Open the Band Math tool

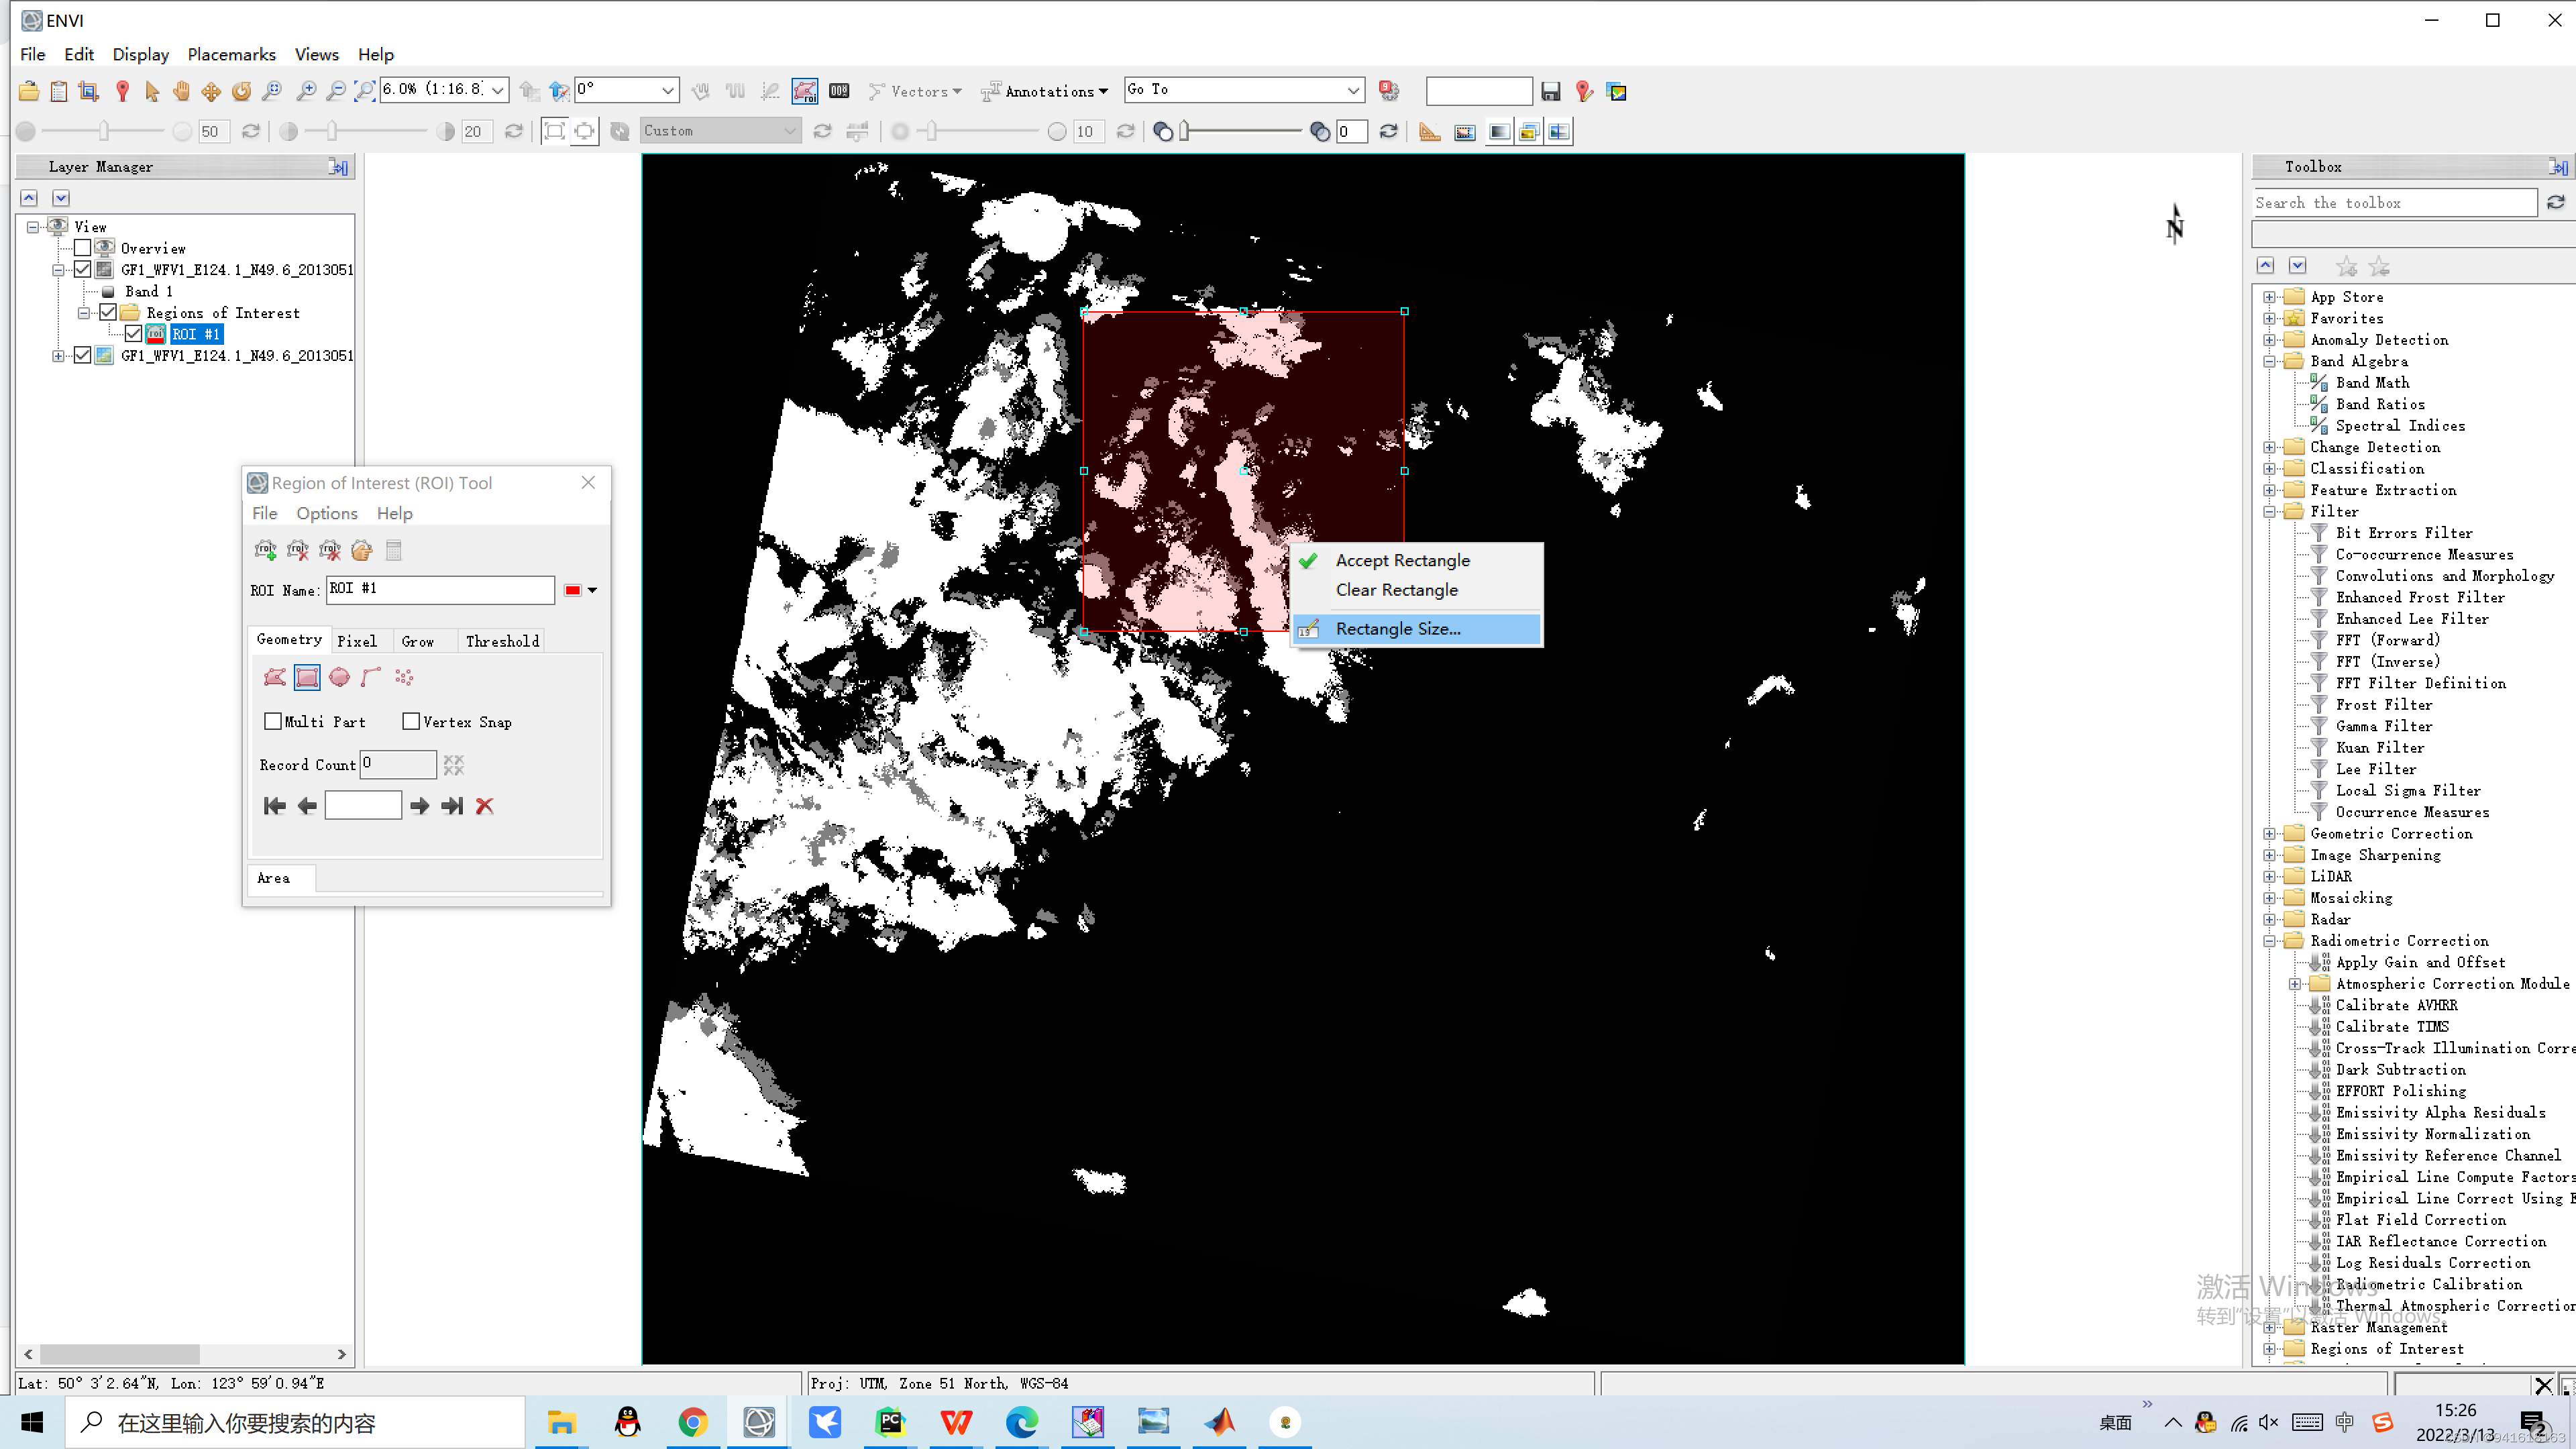[2372, 383]
